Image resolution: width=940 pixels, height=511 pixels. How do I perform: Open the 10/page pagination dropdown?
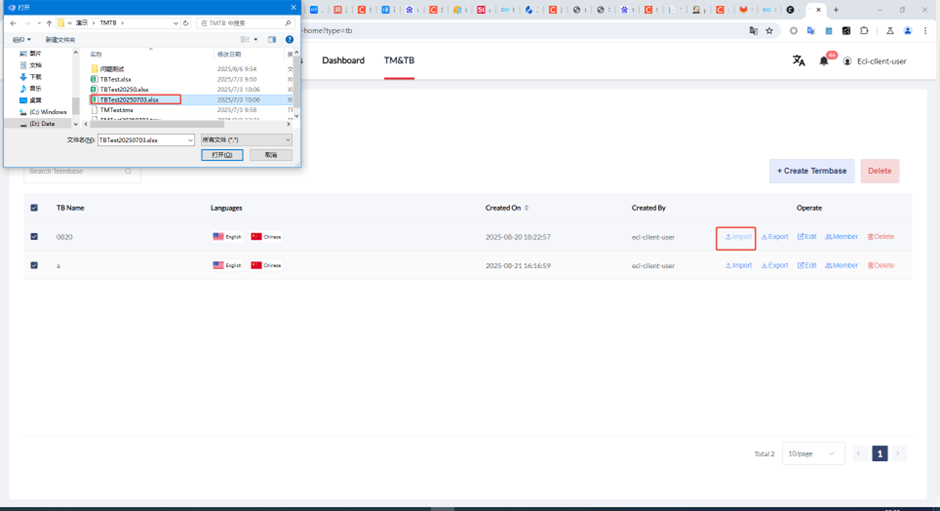[813, 454]
